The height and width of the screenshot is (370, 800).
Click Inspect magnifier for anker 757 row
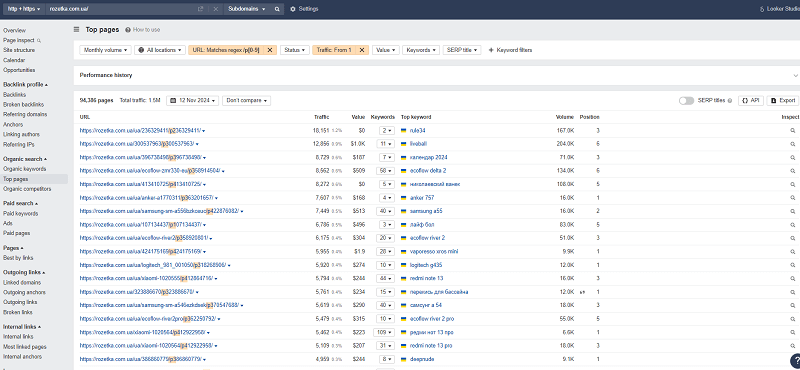point(793,198)
